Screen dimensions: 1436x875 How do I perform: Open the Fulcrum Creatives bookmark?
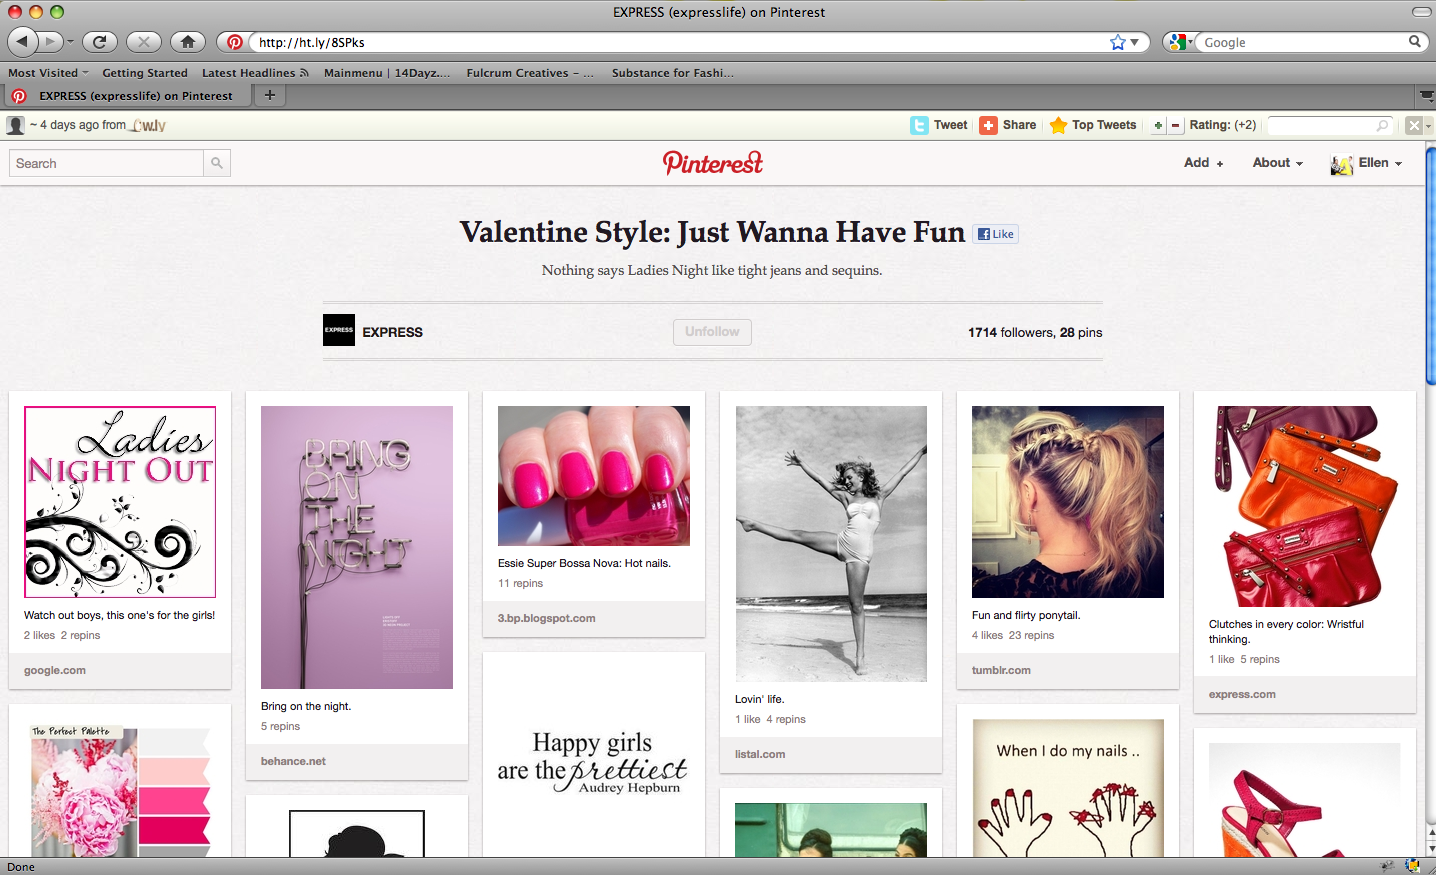tap(530, 73)
